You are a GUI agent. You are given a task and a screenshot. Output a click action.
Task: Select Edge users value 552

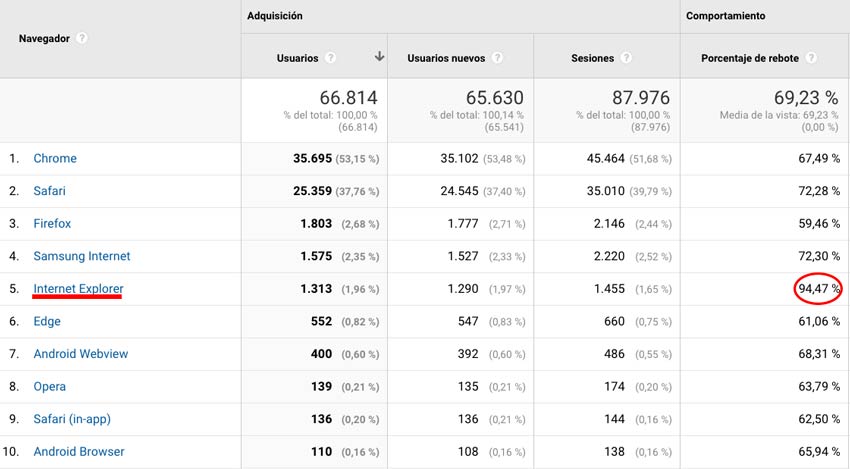click(321, 321)
